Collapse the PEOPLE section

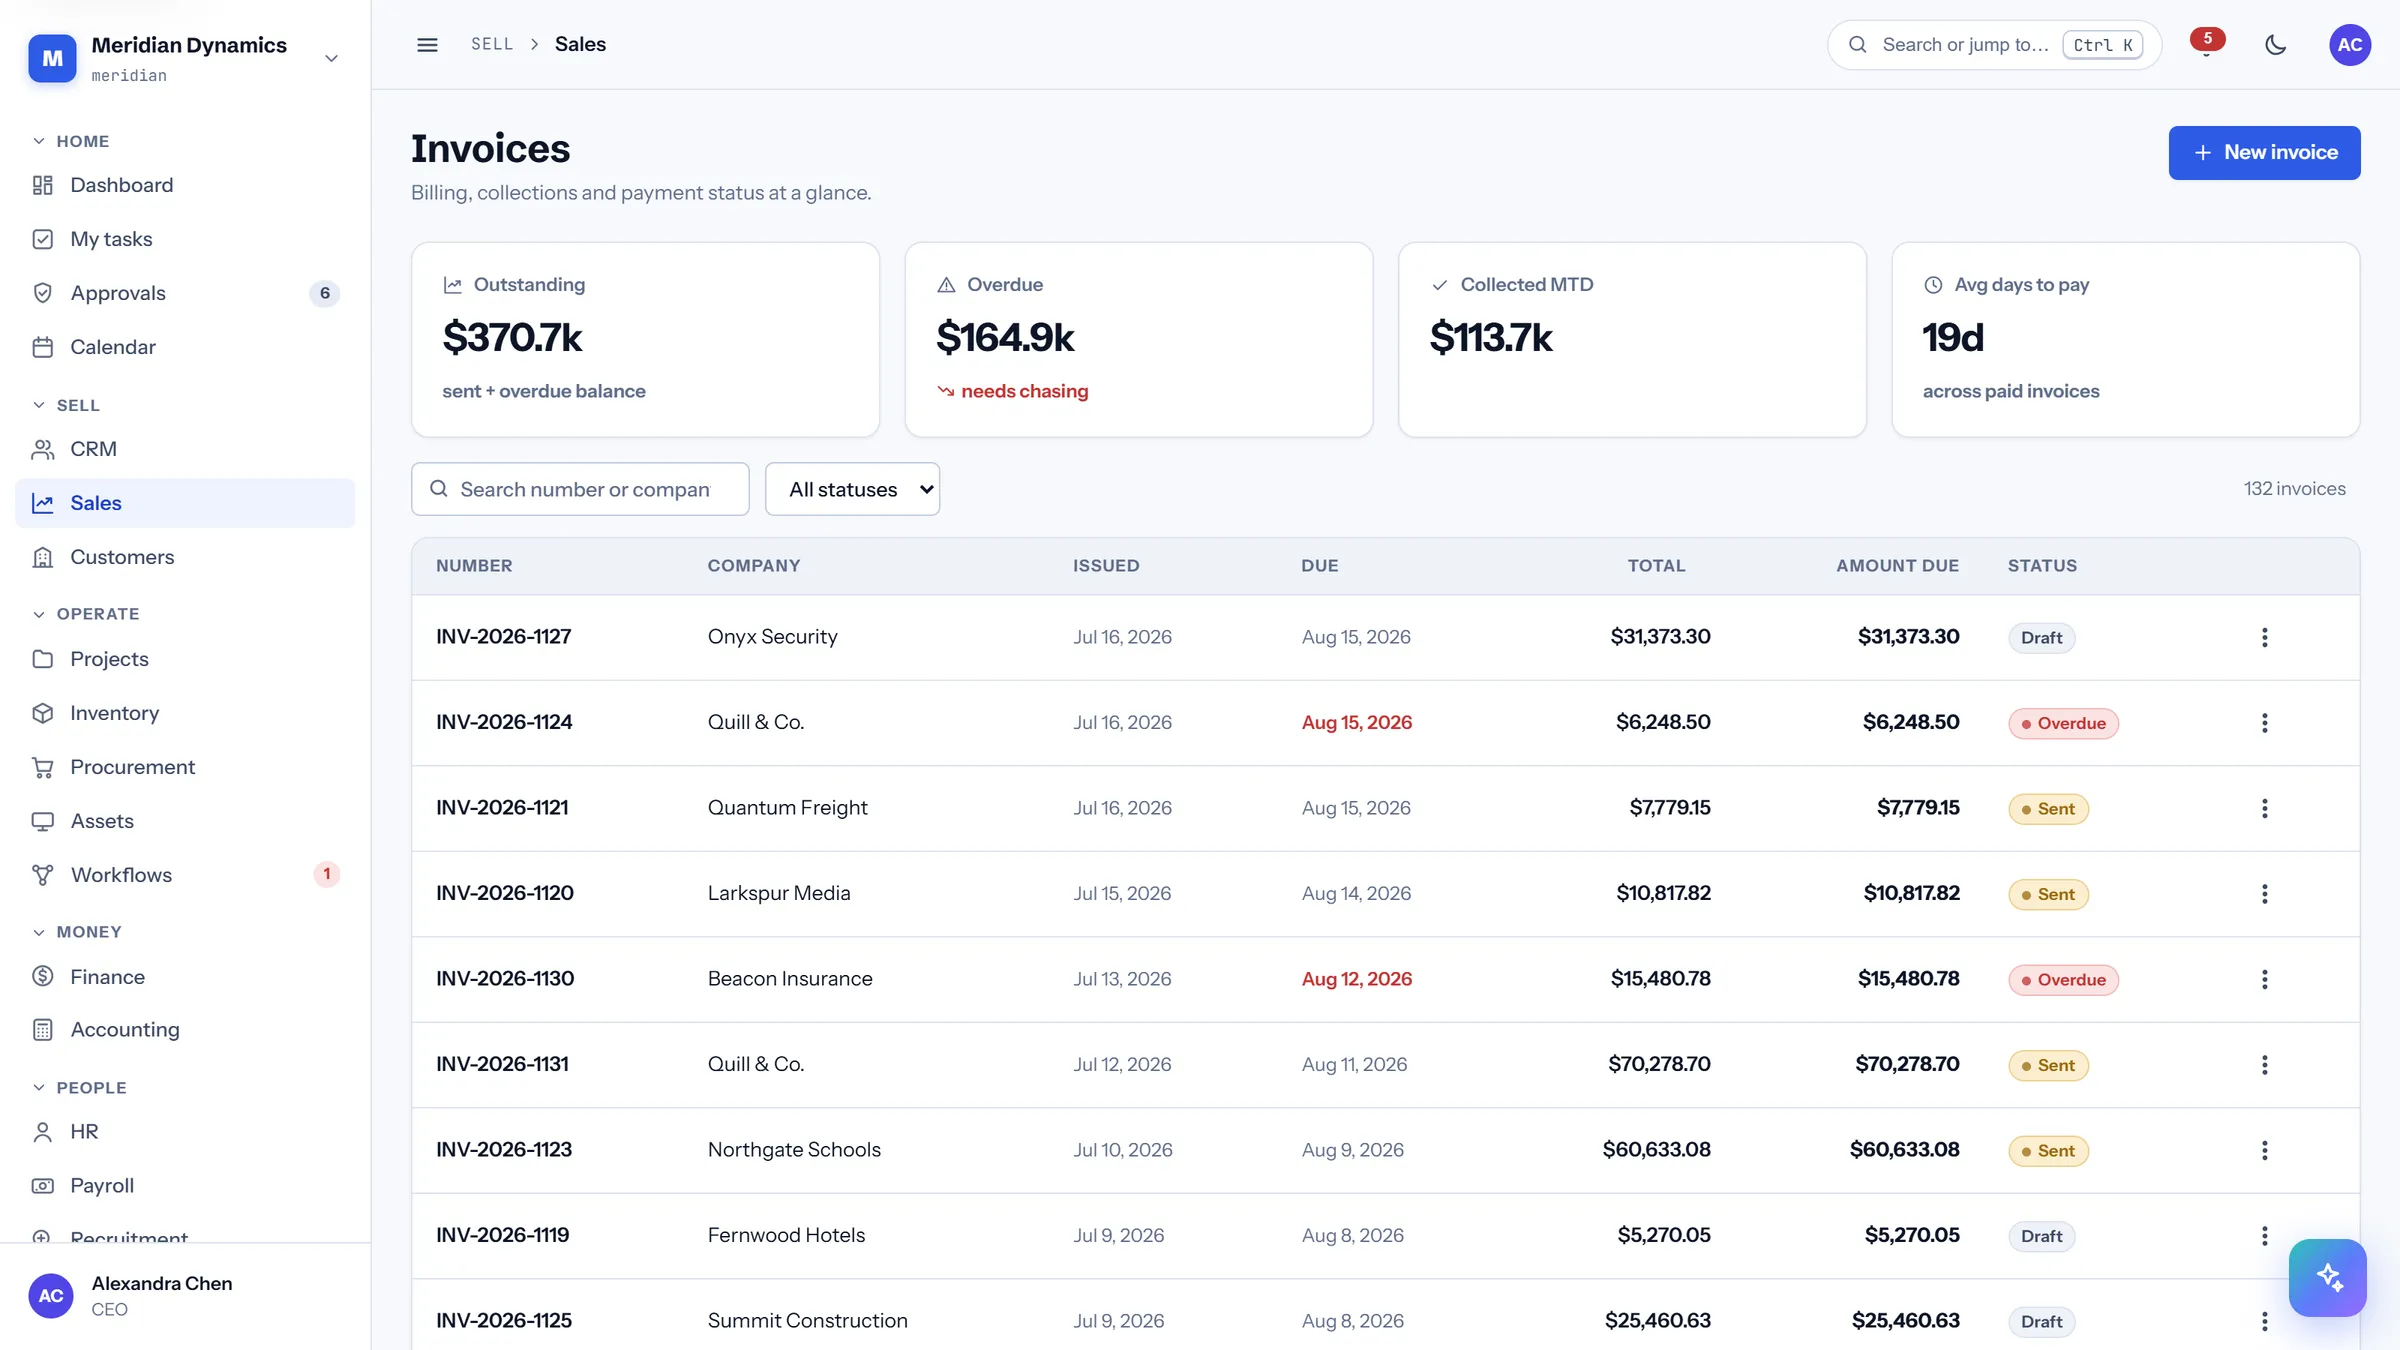point(79,1088)
